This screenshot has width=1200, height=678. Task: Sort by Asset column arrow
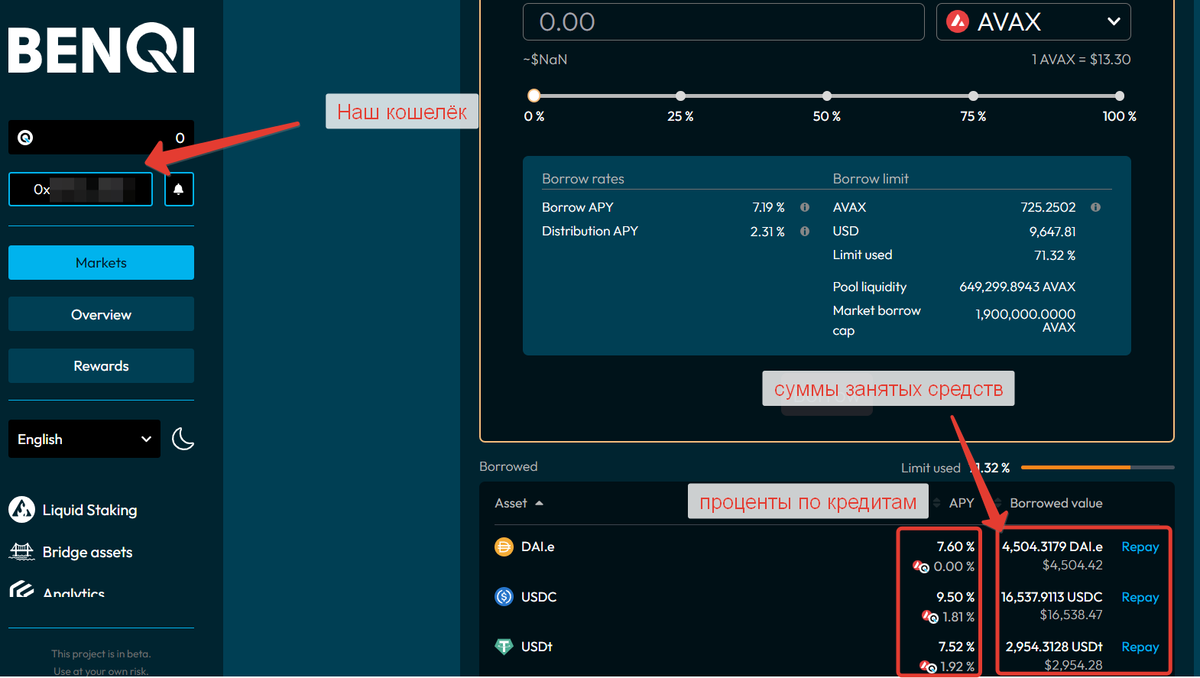540,503
